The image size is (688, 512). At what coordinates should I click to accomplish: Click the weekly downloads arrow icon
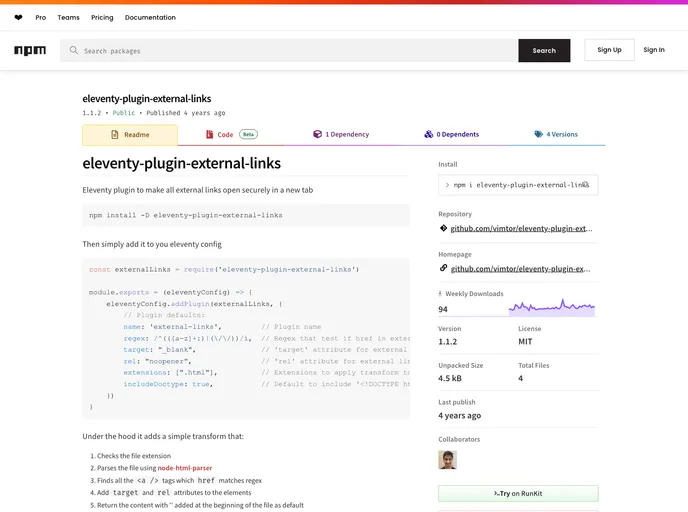click(x=440, y=294)
